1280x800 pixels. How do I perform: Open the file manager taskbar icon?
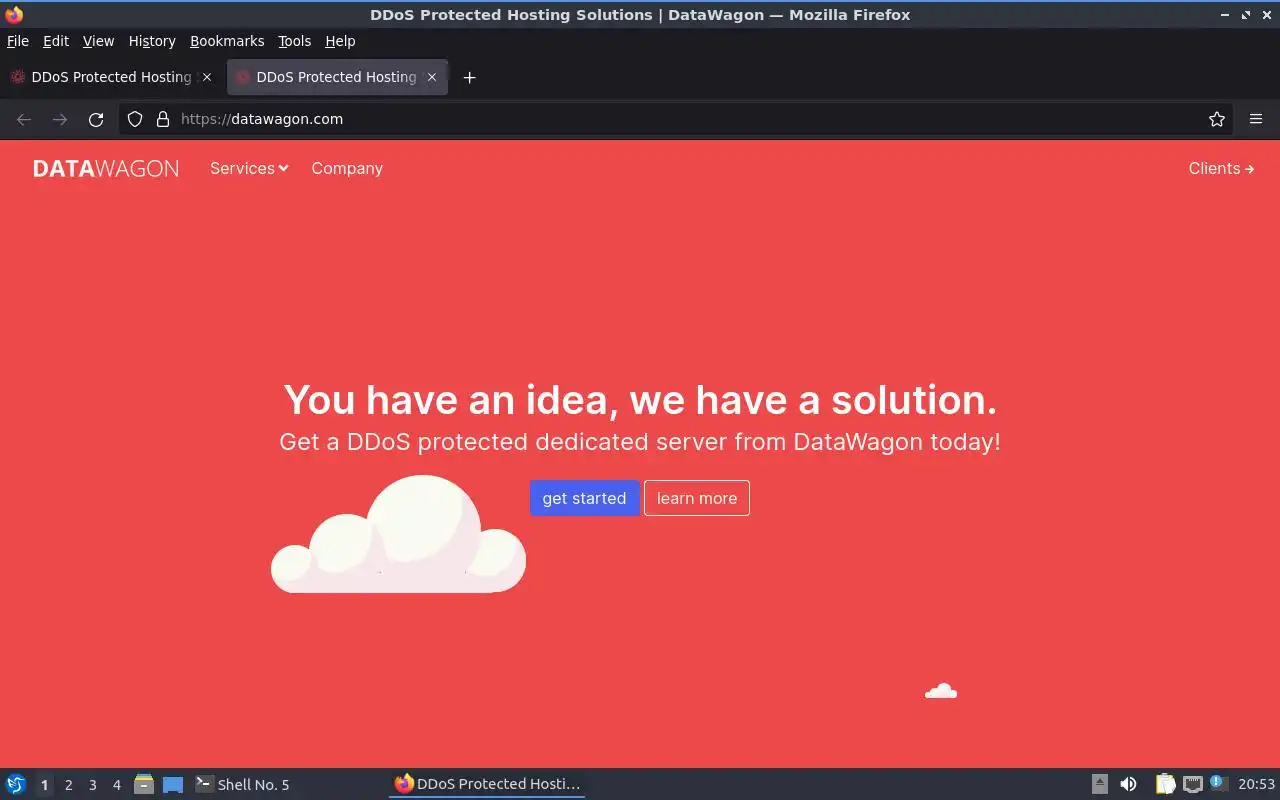tap(144, 784)
